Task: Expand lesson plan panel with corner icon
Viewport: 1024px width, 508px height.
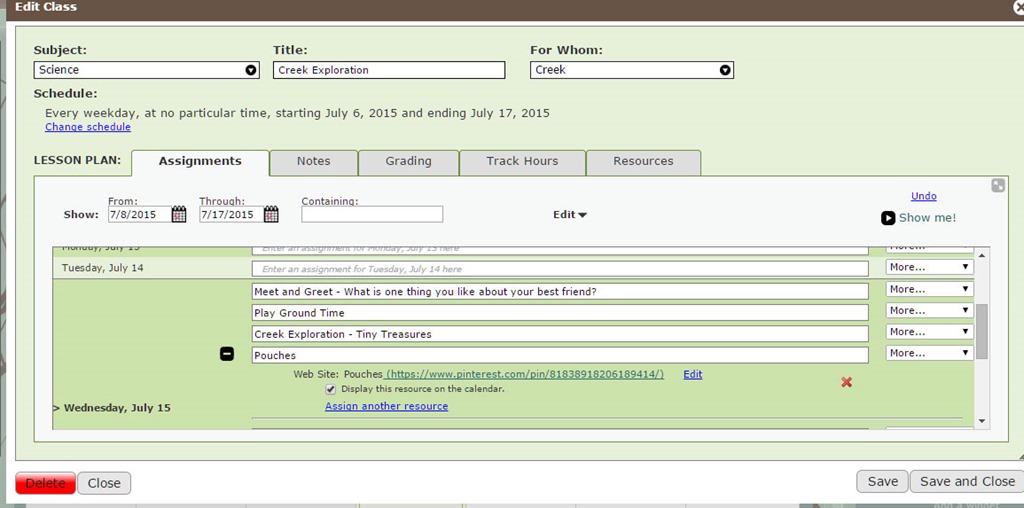Action: pyautogui.click(x=997, y=185)
